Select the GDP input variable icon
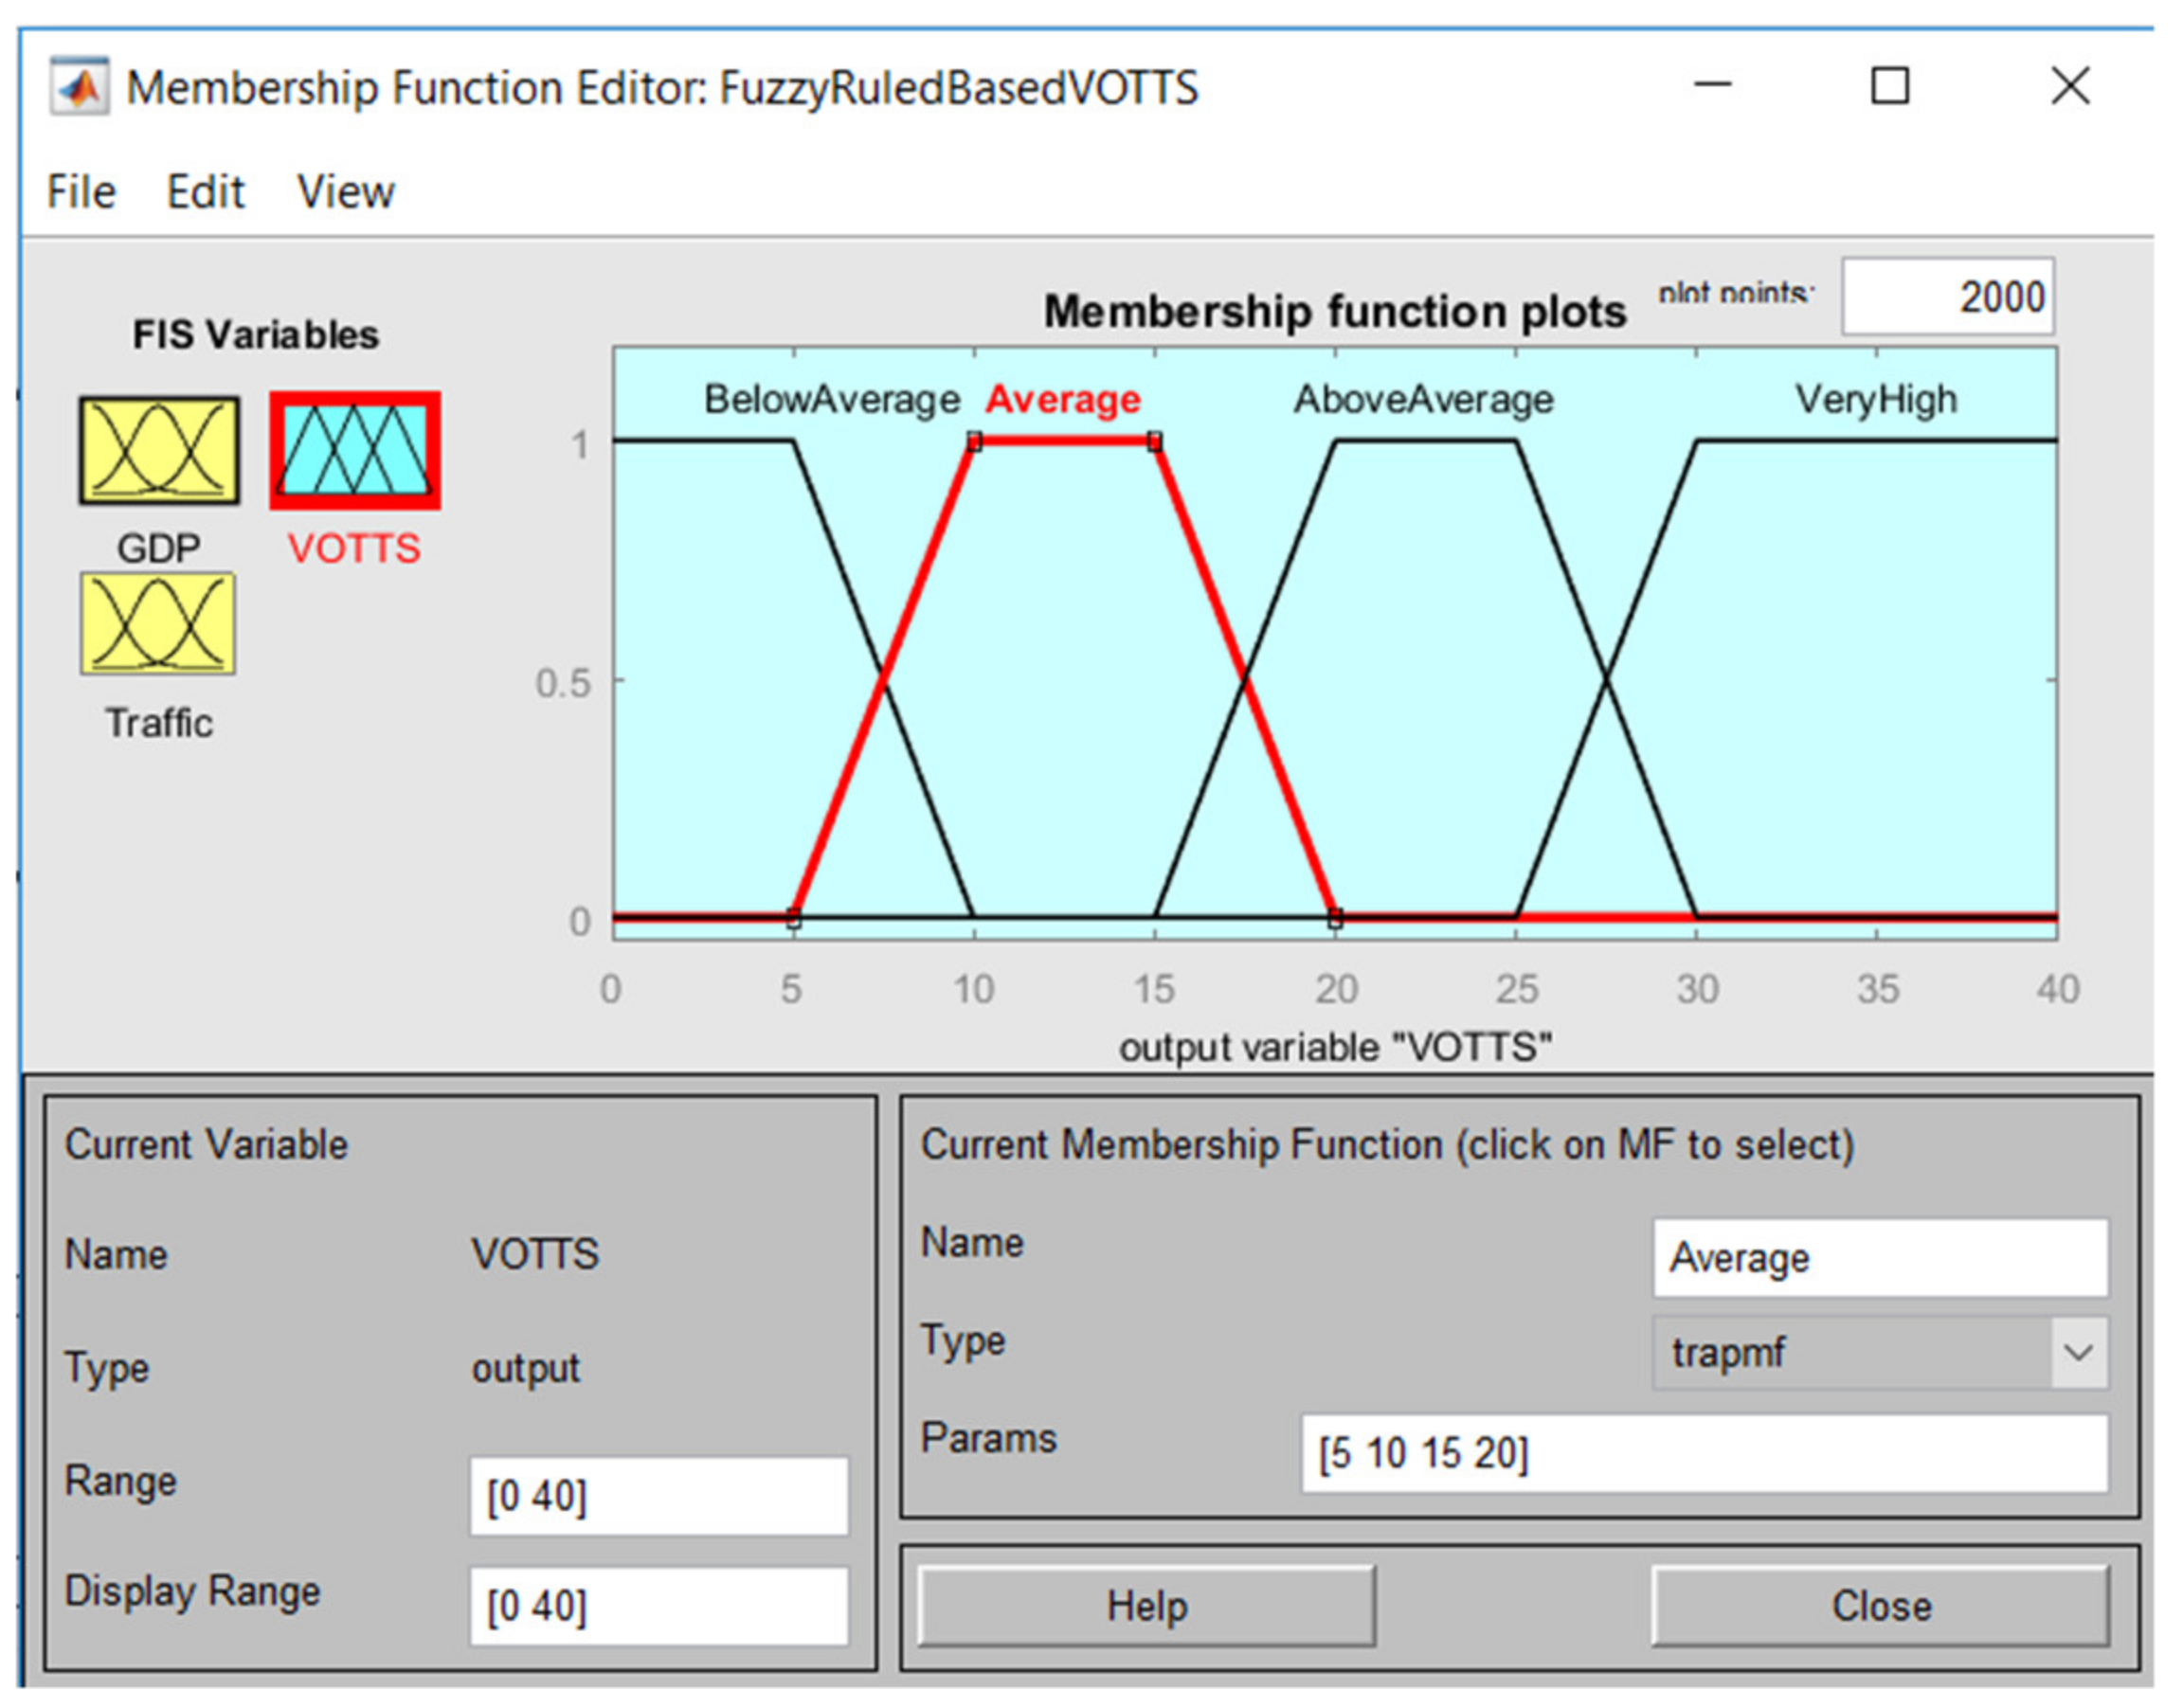This screenshot has width=2183, height=1708. coord(159,450)
